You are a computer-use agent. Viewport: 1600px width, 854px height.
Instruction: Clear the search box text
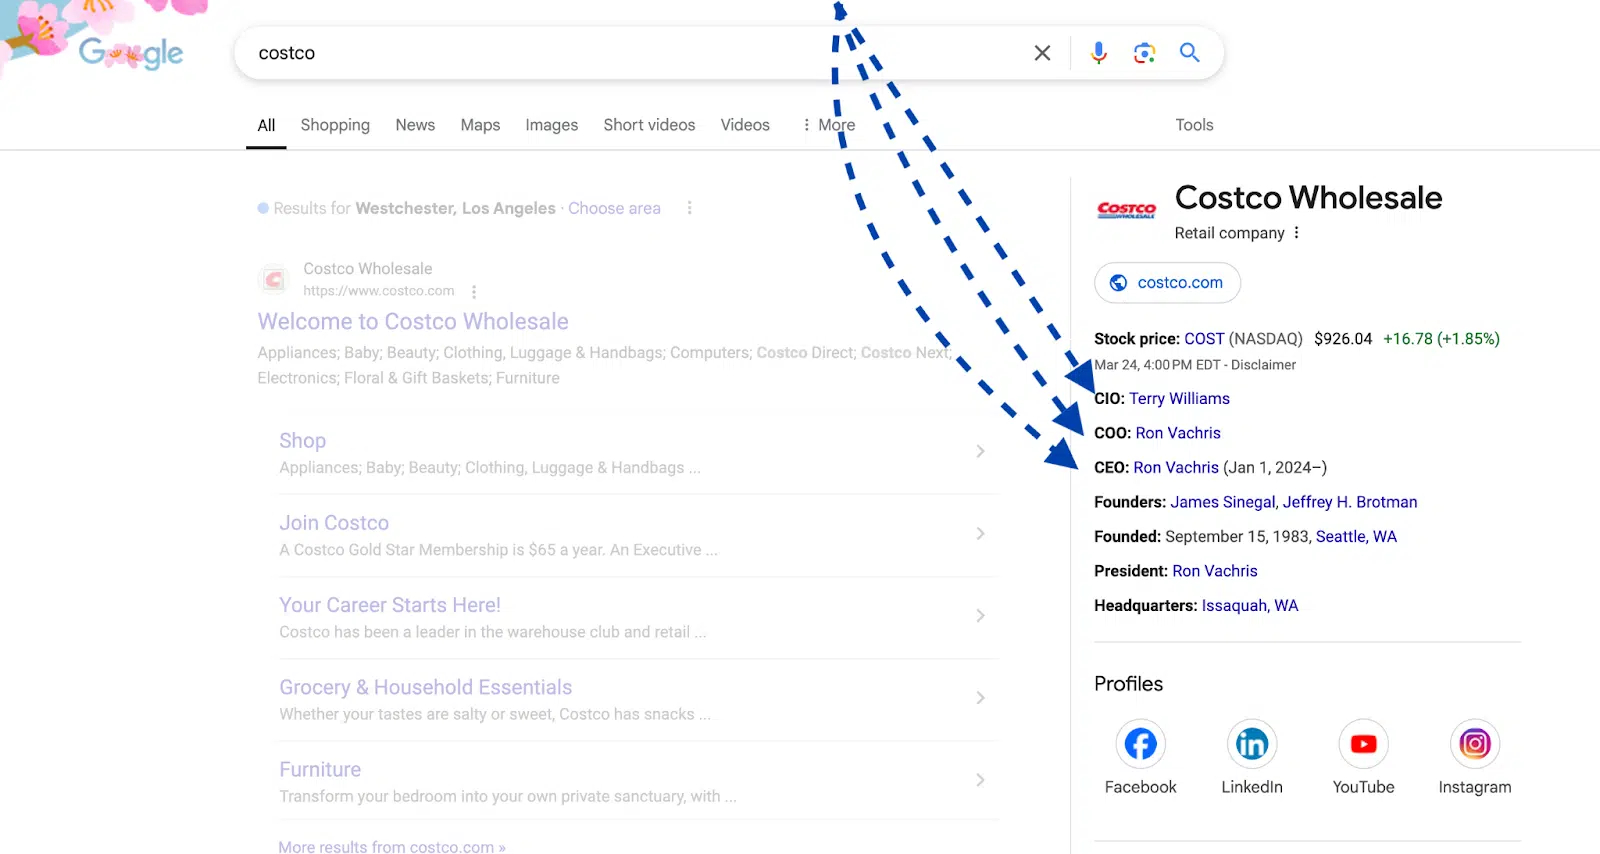point(1042,53)
